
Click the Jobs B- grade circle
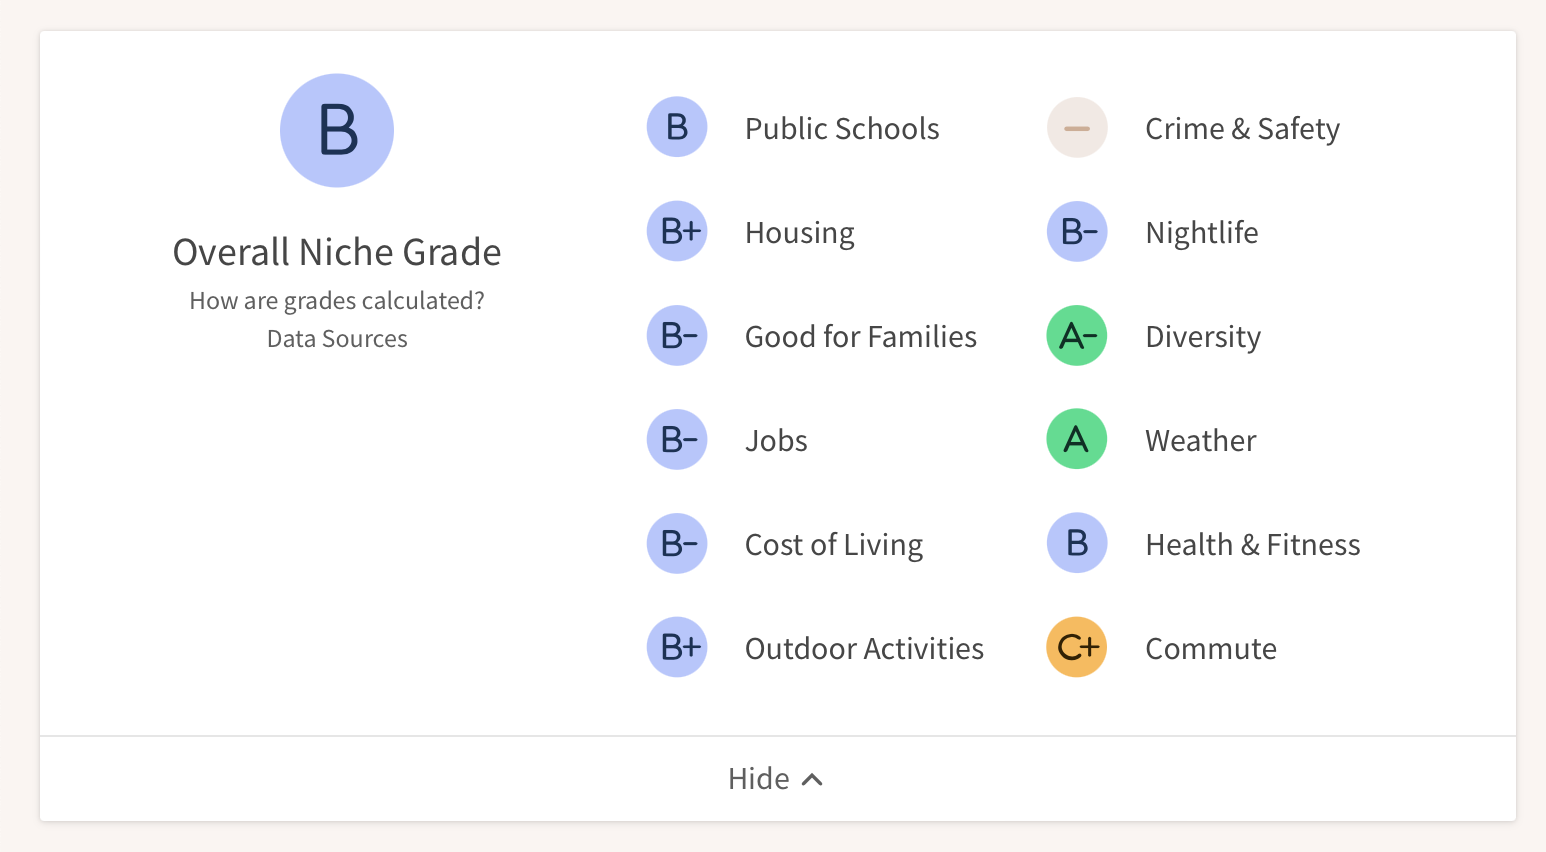pyautogui.click(x=677, y=439)
